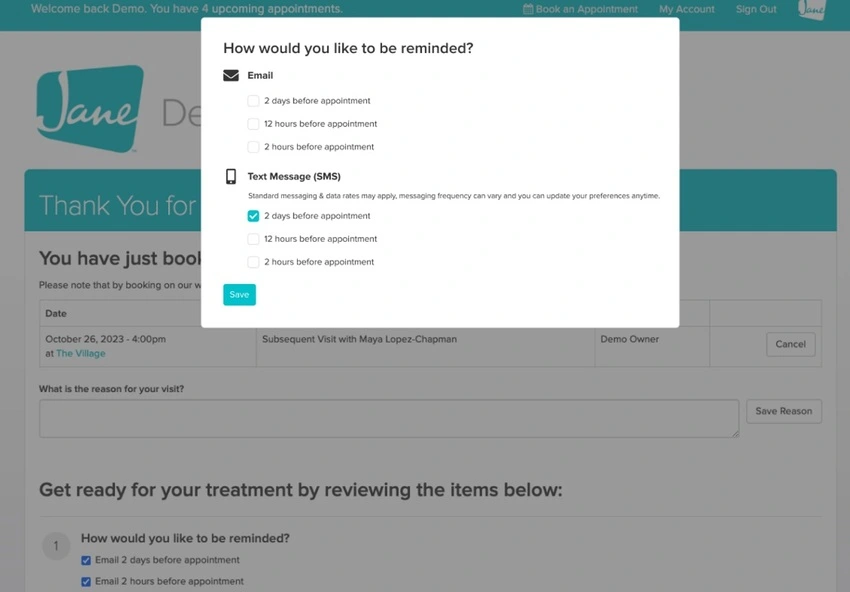Click the mobile phone SMS icon
This screenshot has width=850, height=592.
coord(231,177)
